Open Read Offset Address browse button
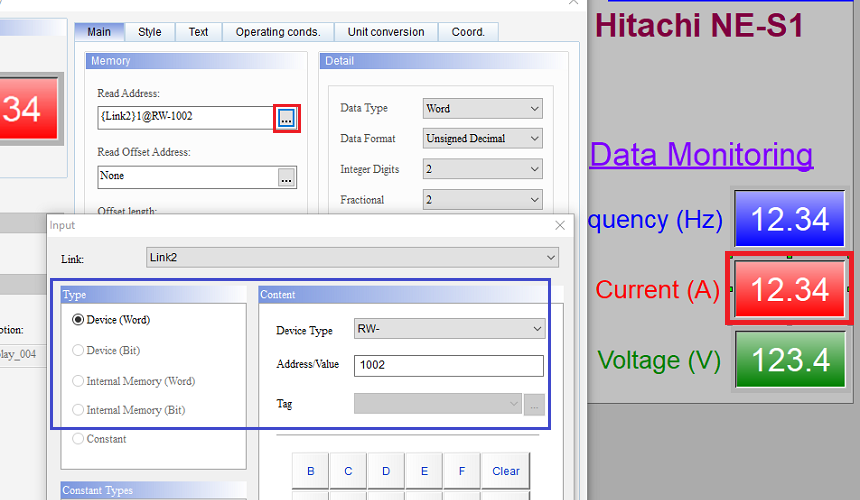Image resolution: width=860 pixels, height=500 pixels. click(x=286, y=178)
